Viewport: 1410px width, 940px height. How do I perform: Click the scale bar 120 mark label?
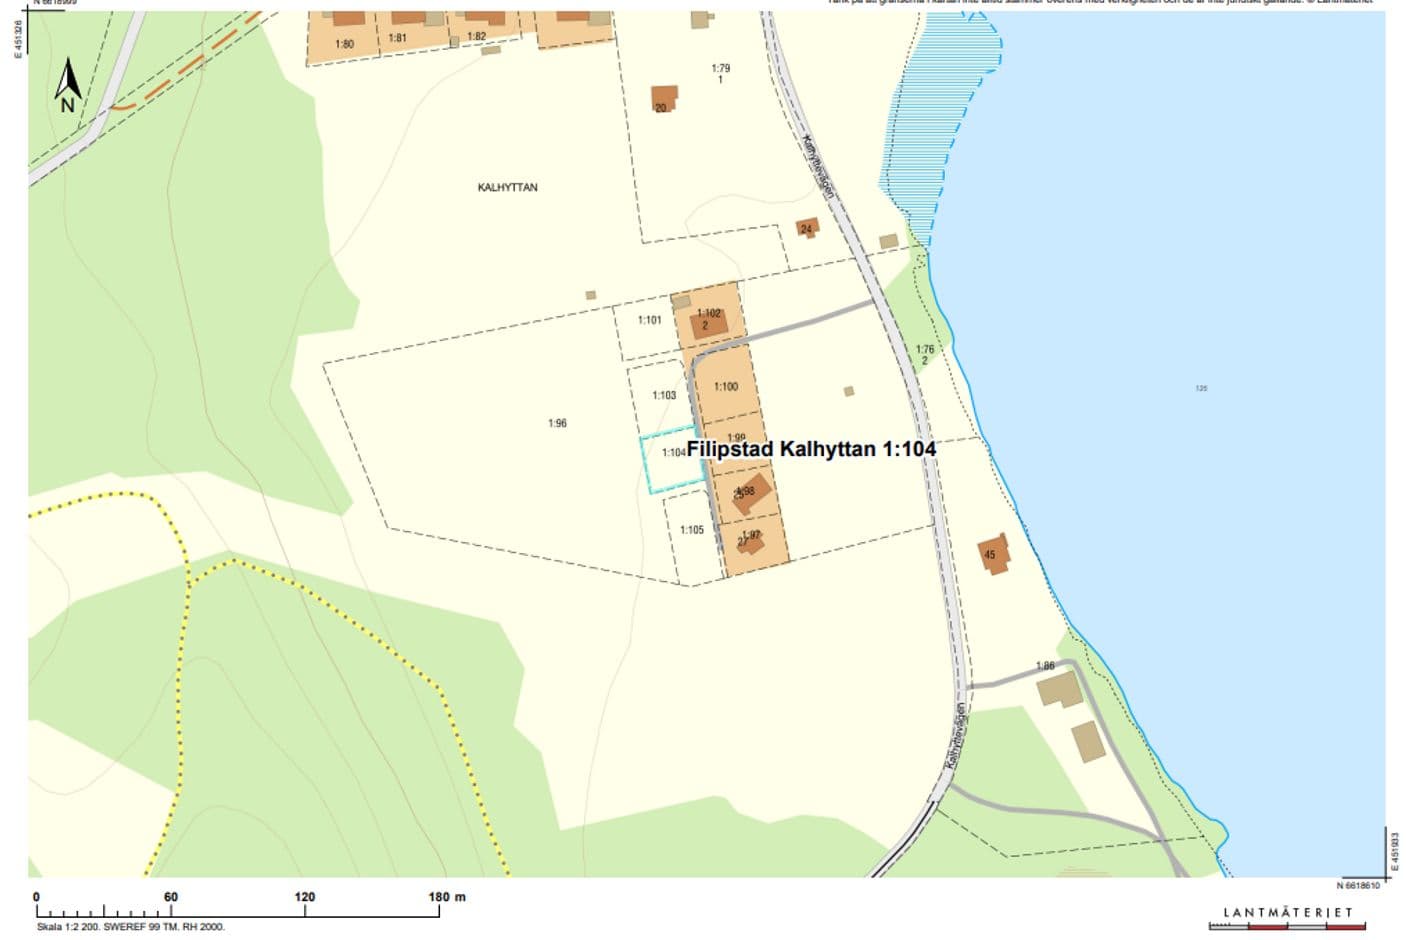coord(305,897)
